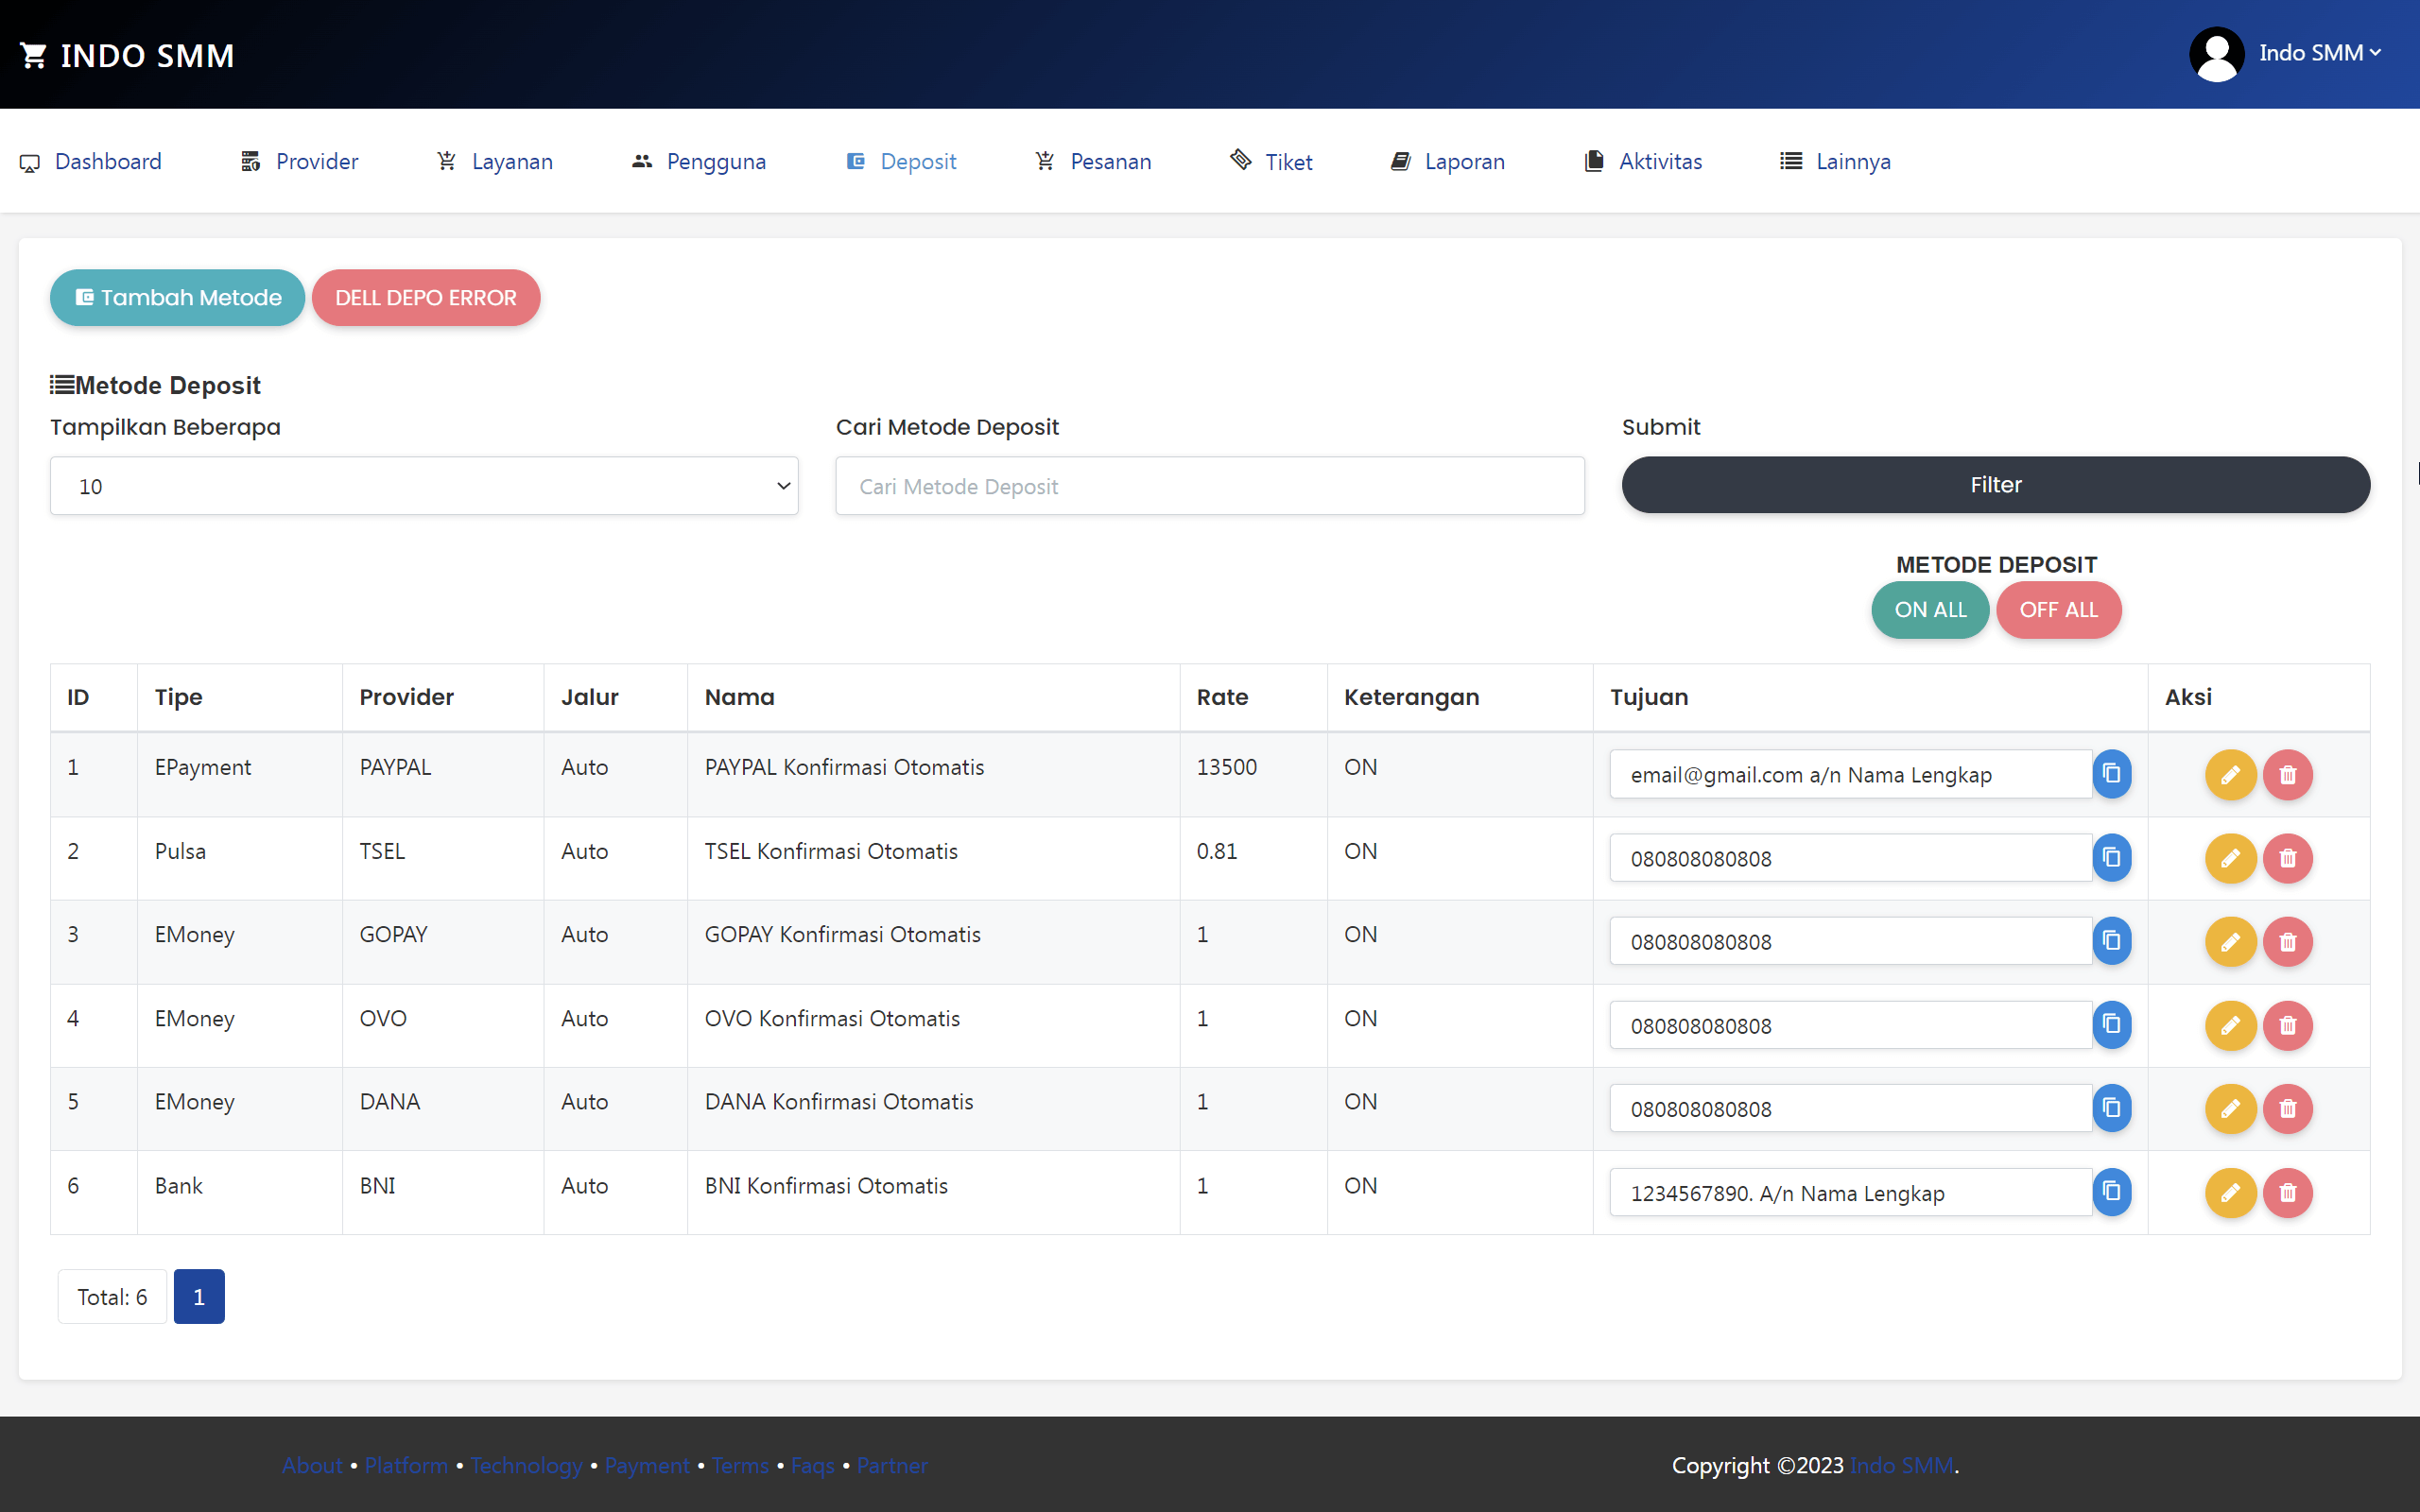The height and width of the screenshot is (1512, 2420).
Task: Click the shopping cart logo icon
Action: point(34,54)
